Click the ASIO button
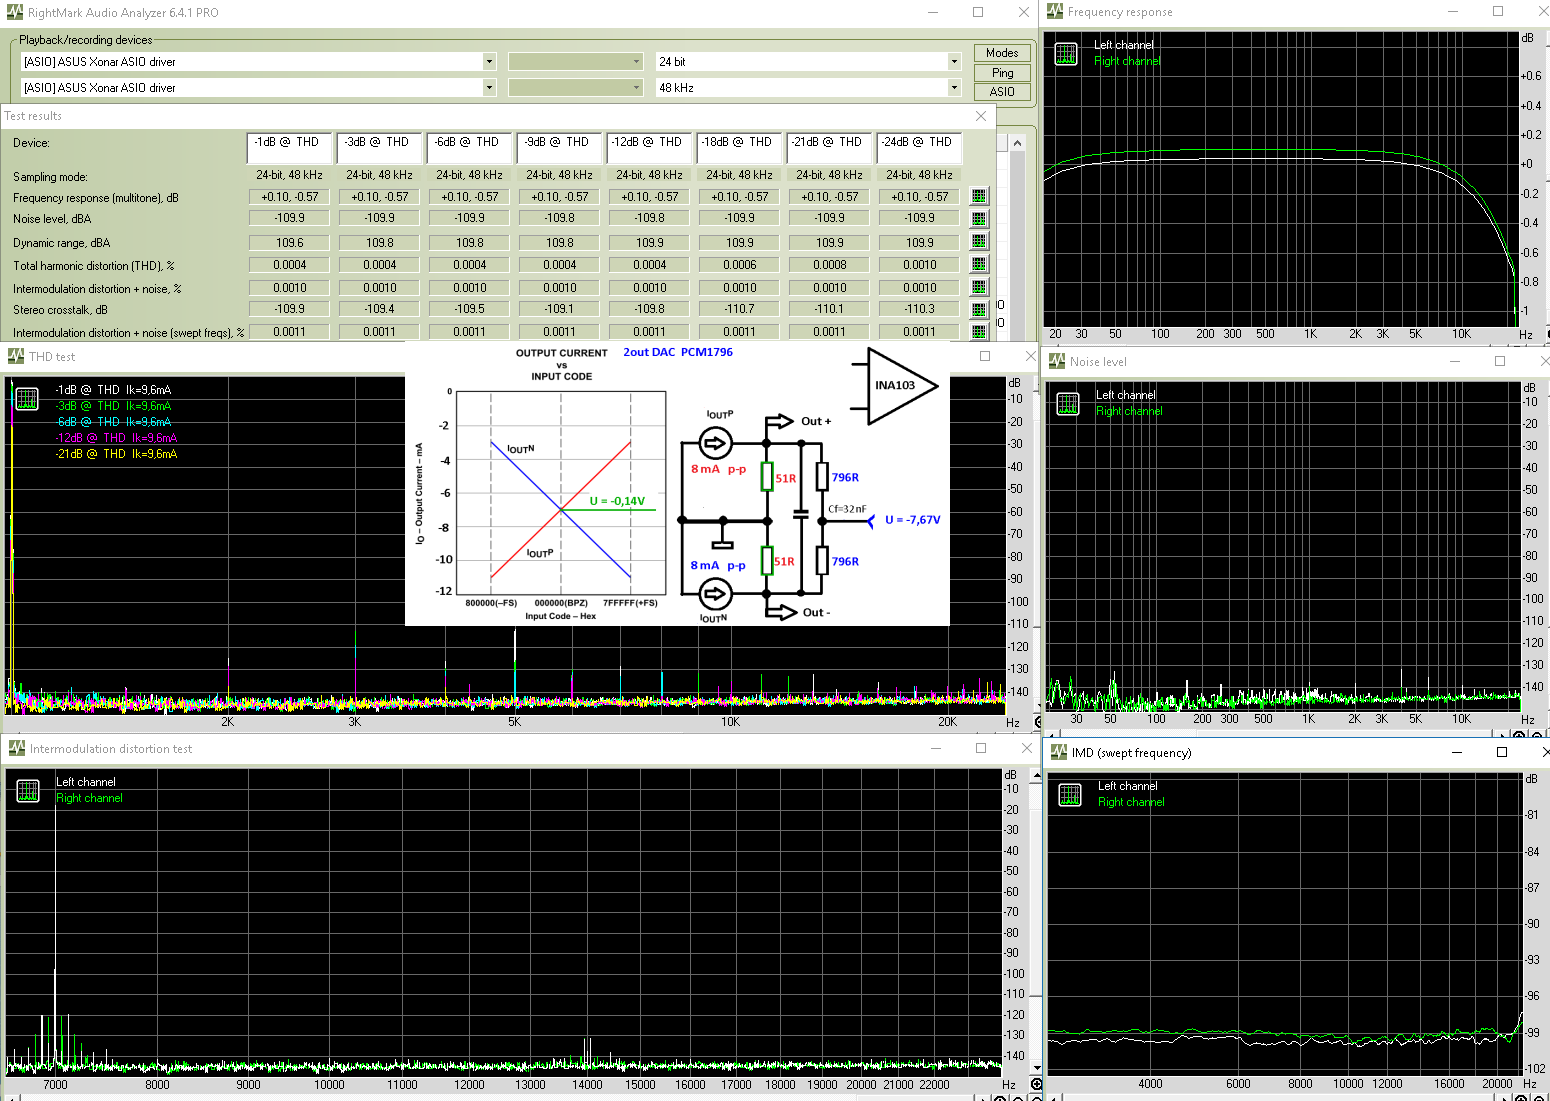The image size is (1550, 1101). [1002, 92]
